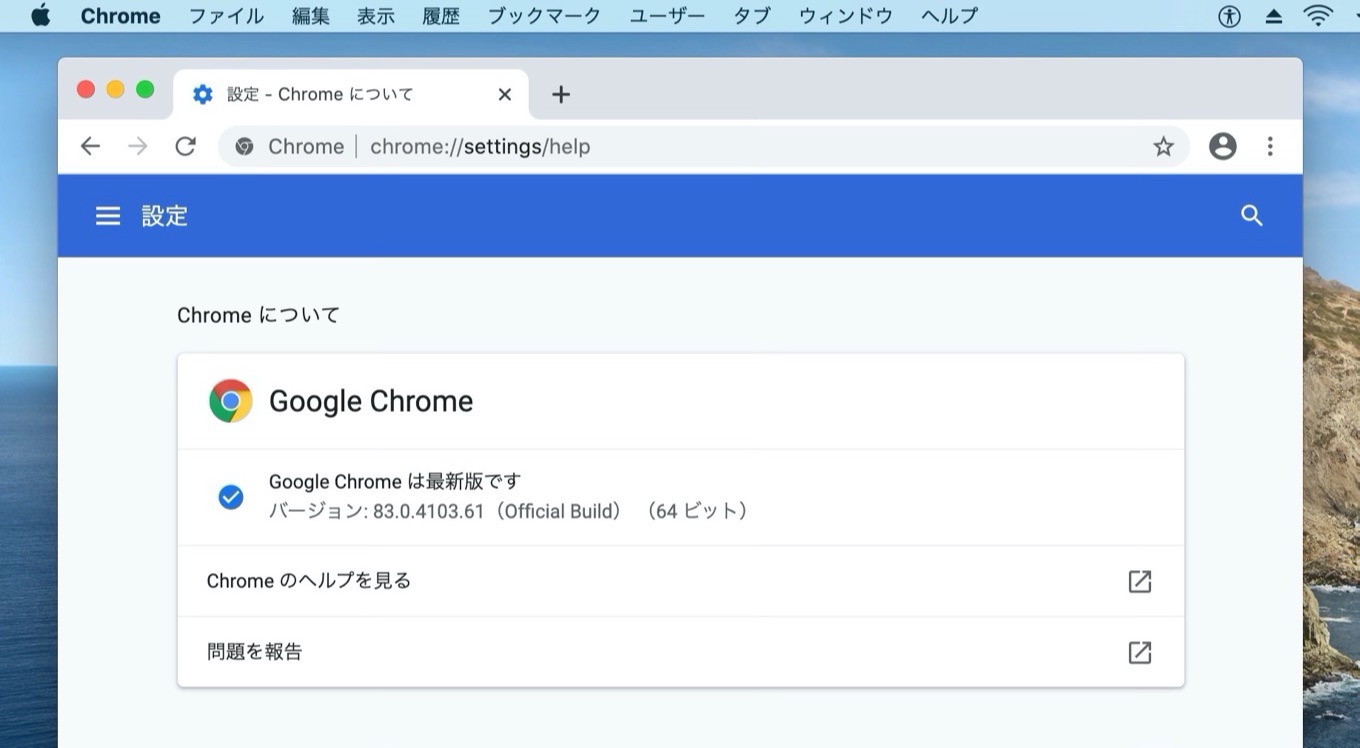1360x748 pixels.
Task: Click the 設定 title in blue bar
Action: click(x=165, y=216)
